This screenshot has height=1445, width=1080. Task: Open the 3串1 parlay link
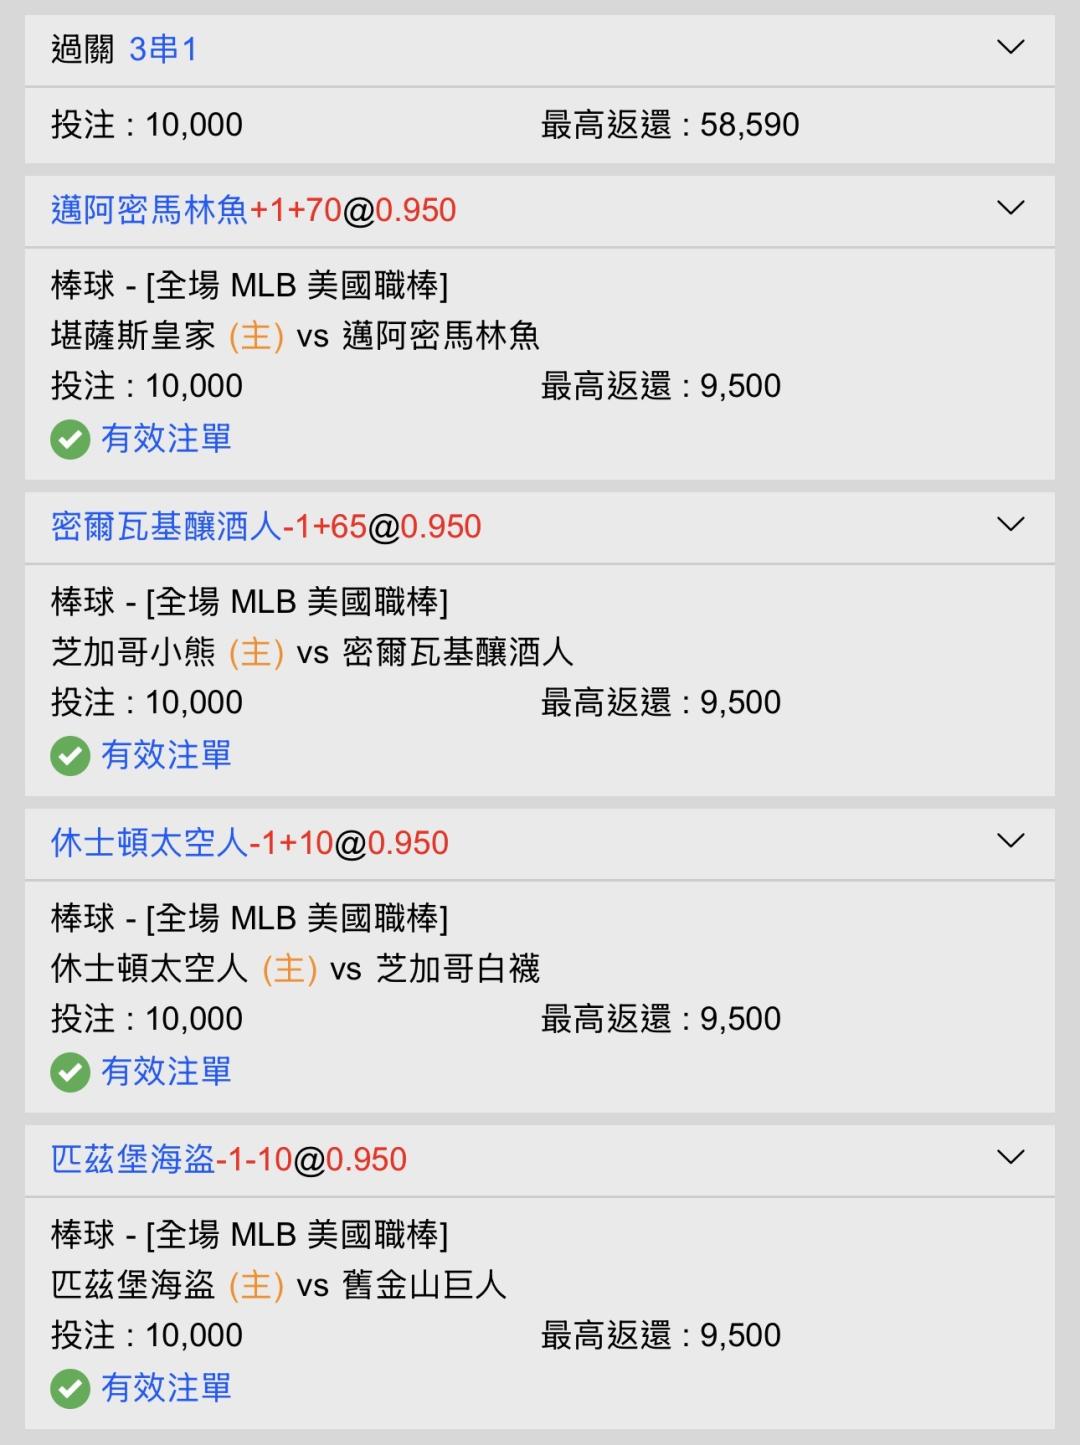(163, 48)
